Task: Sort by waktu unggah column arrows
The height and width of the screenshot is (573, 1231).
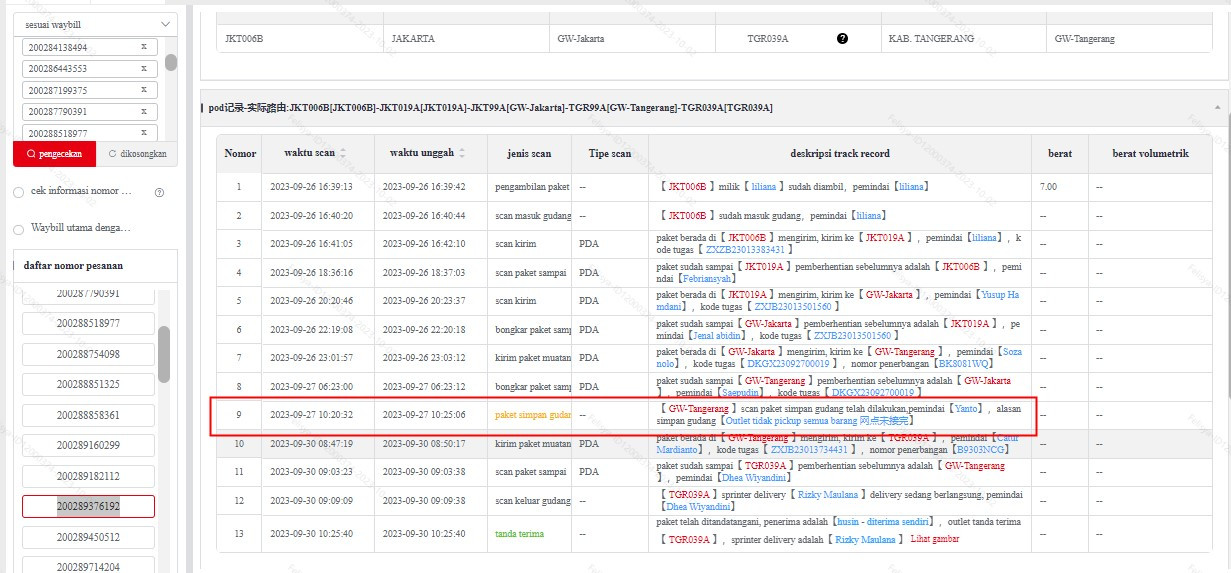Action: 462,153
